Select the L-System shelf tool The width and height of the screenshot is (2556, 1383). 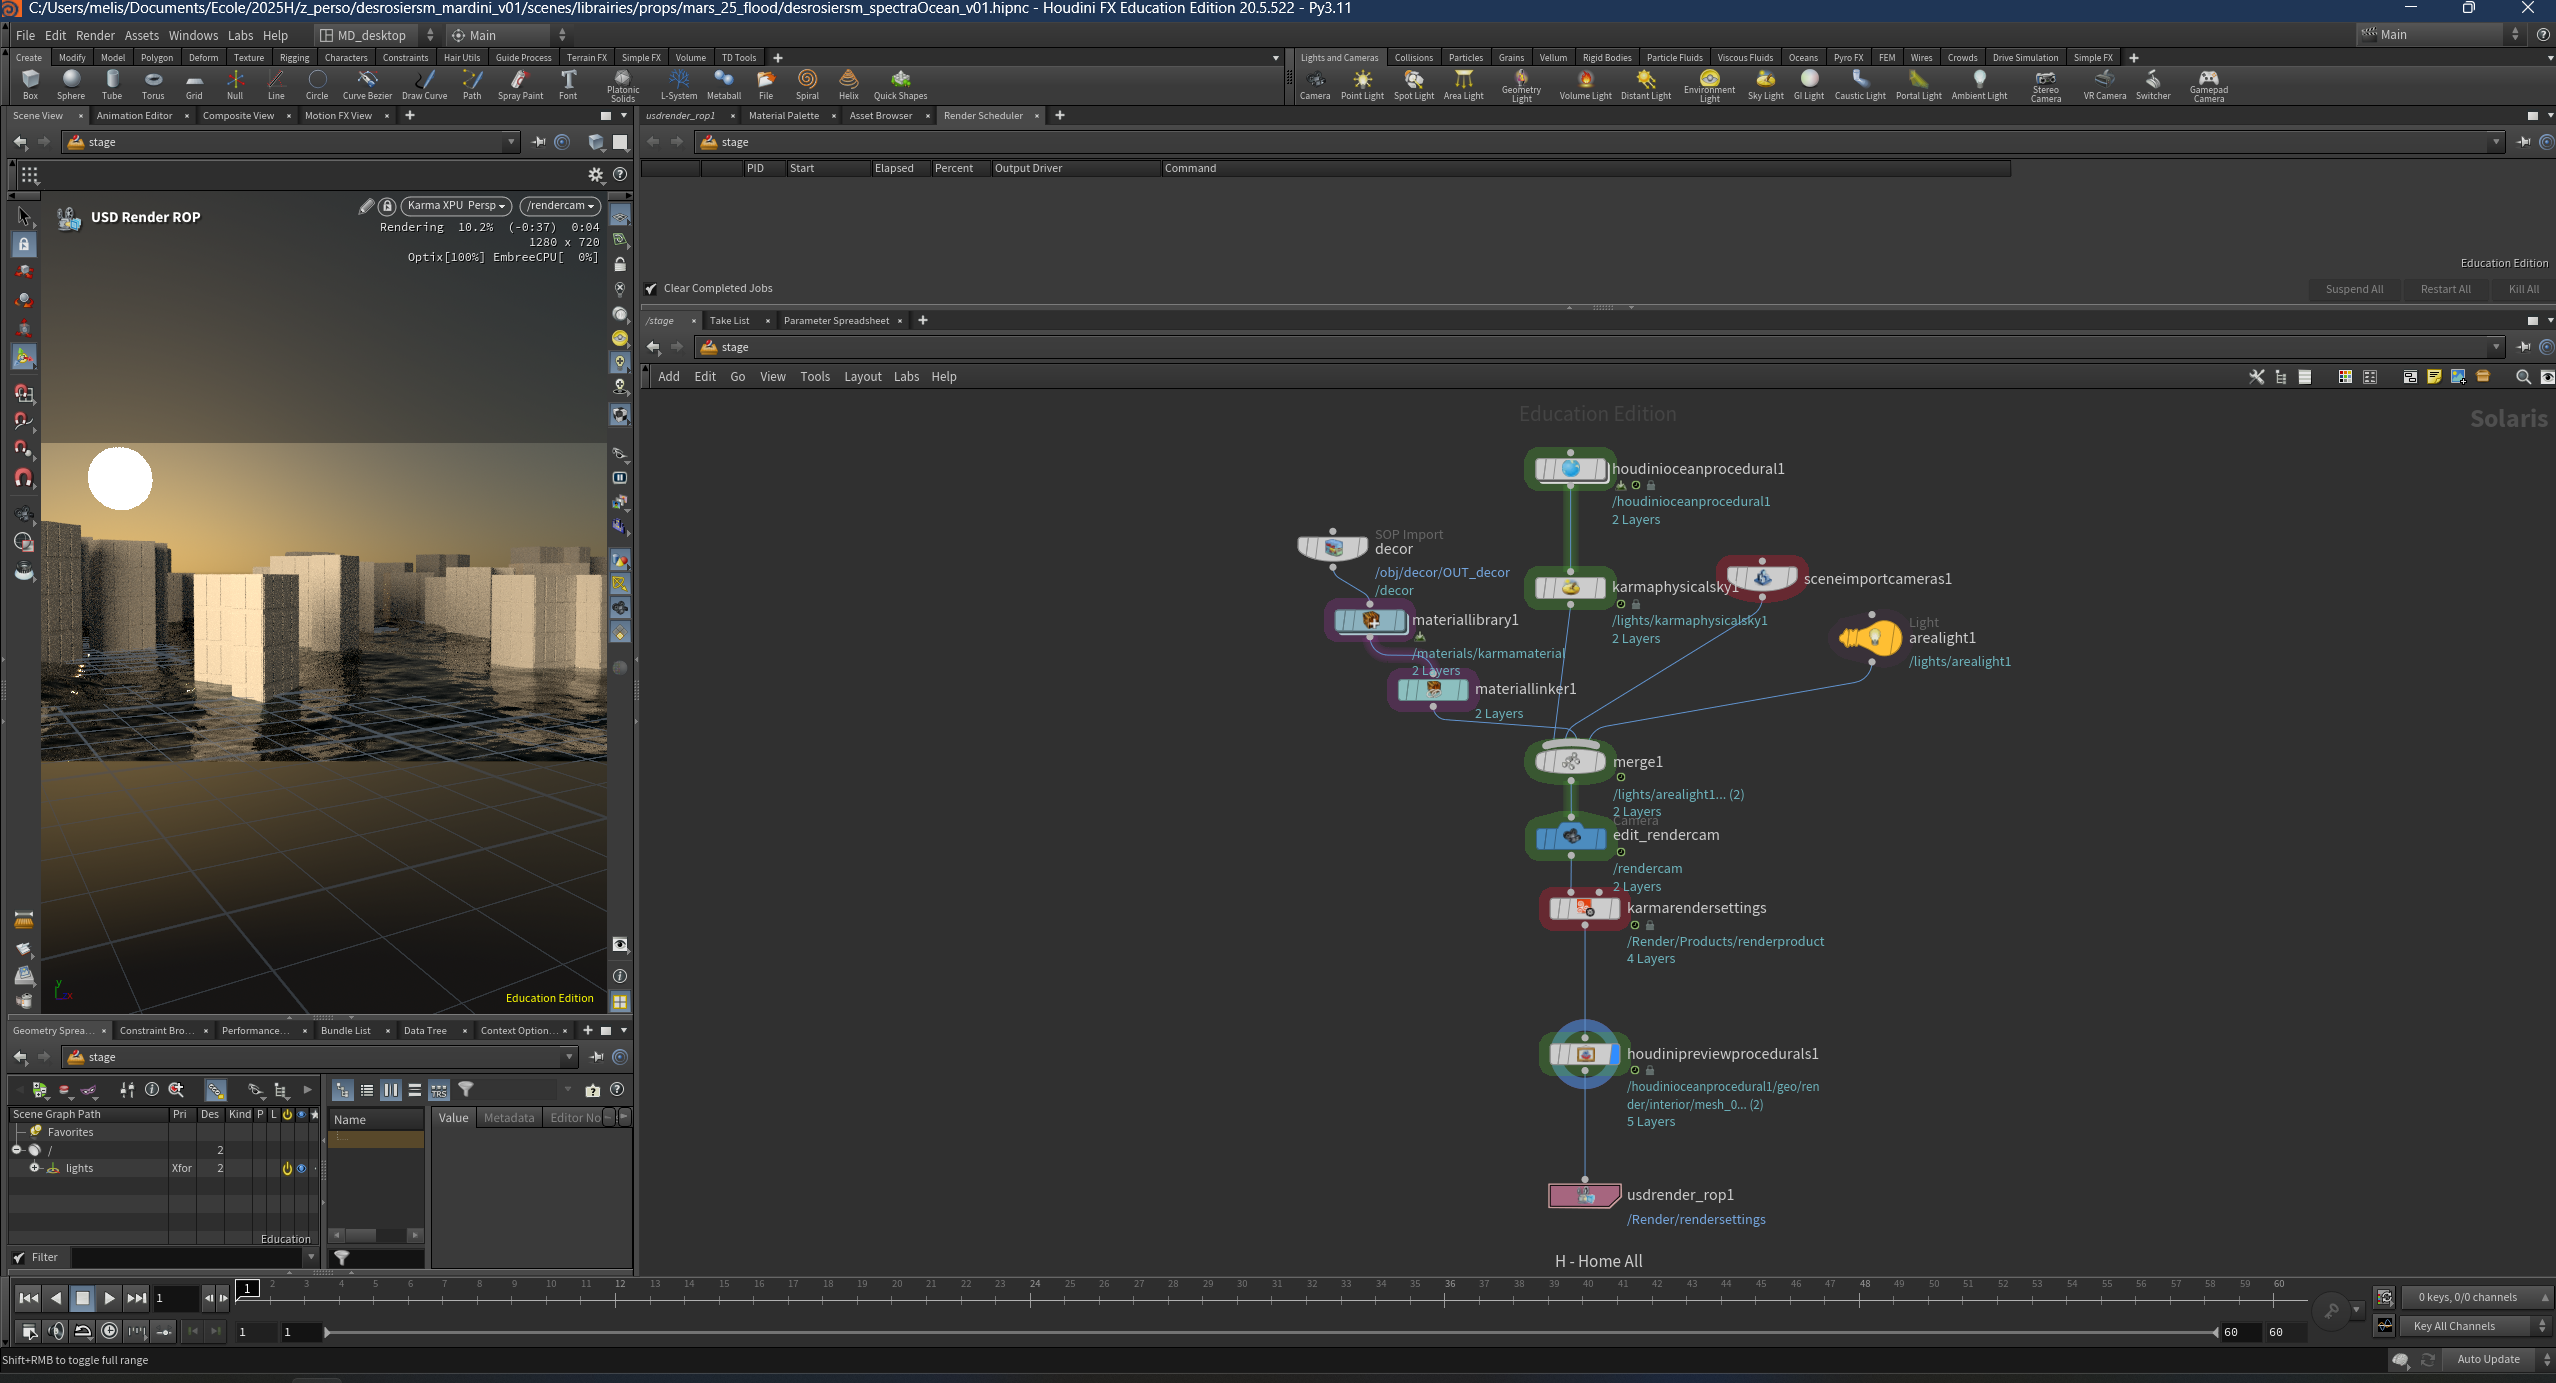679,84
